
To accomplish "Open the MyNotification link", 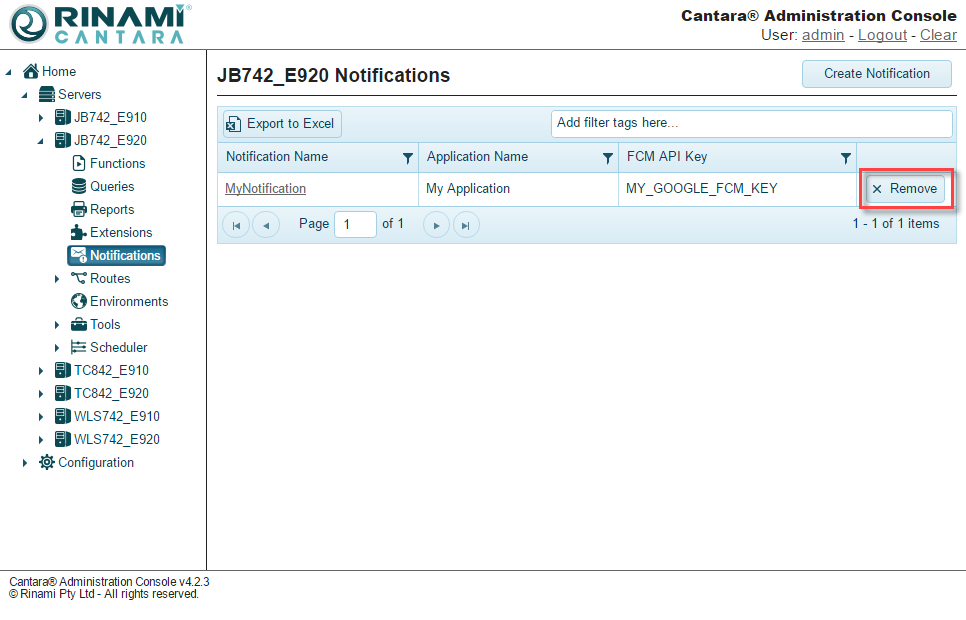I will [x=265, y=189].
